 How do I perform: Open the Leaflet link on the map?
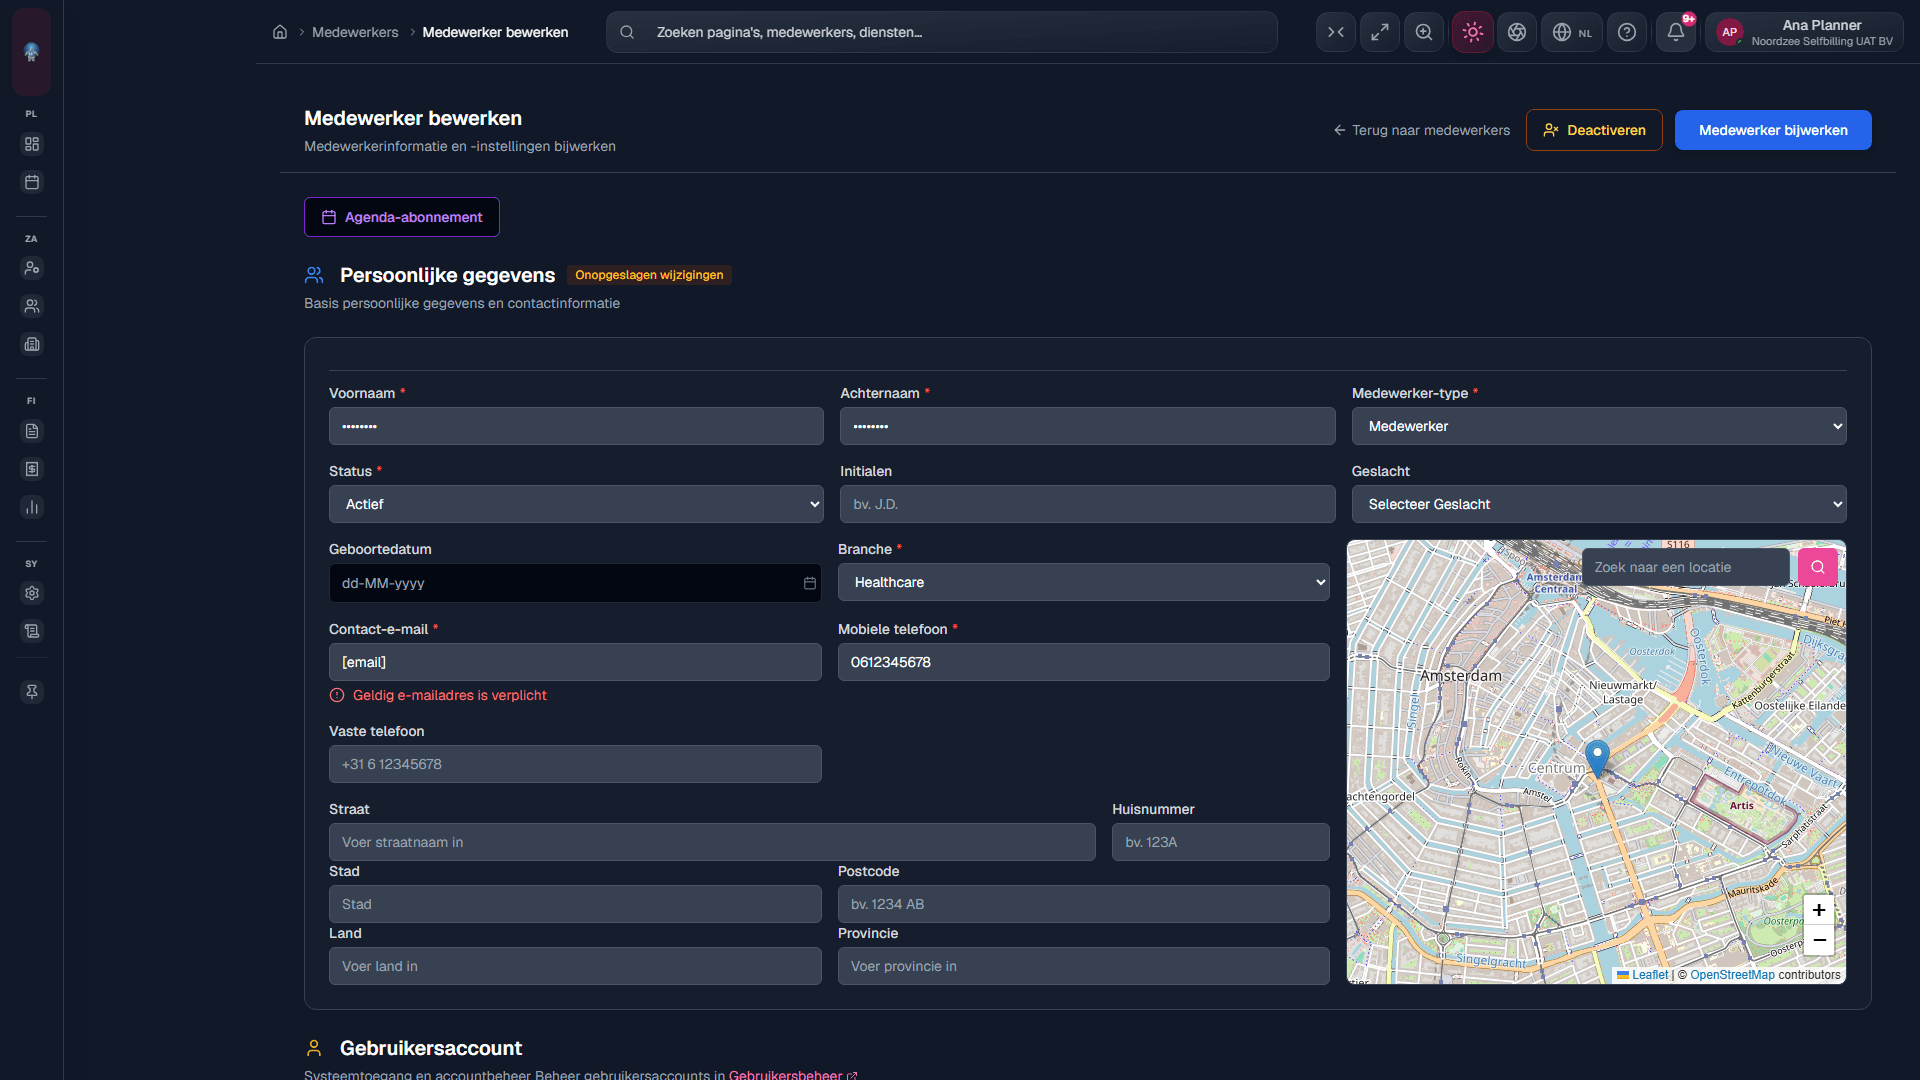pos(1643,975)
